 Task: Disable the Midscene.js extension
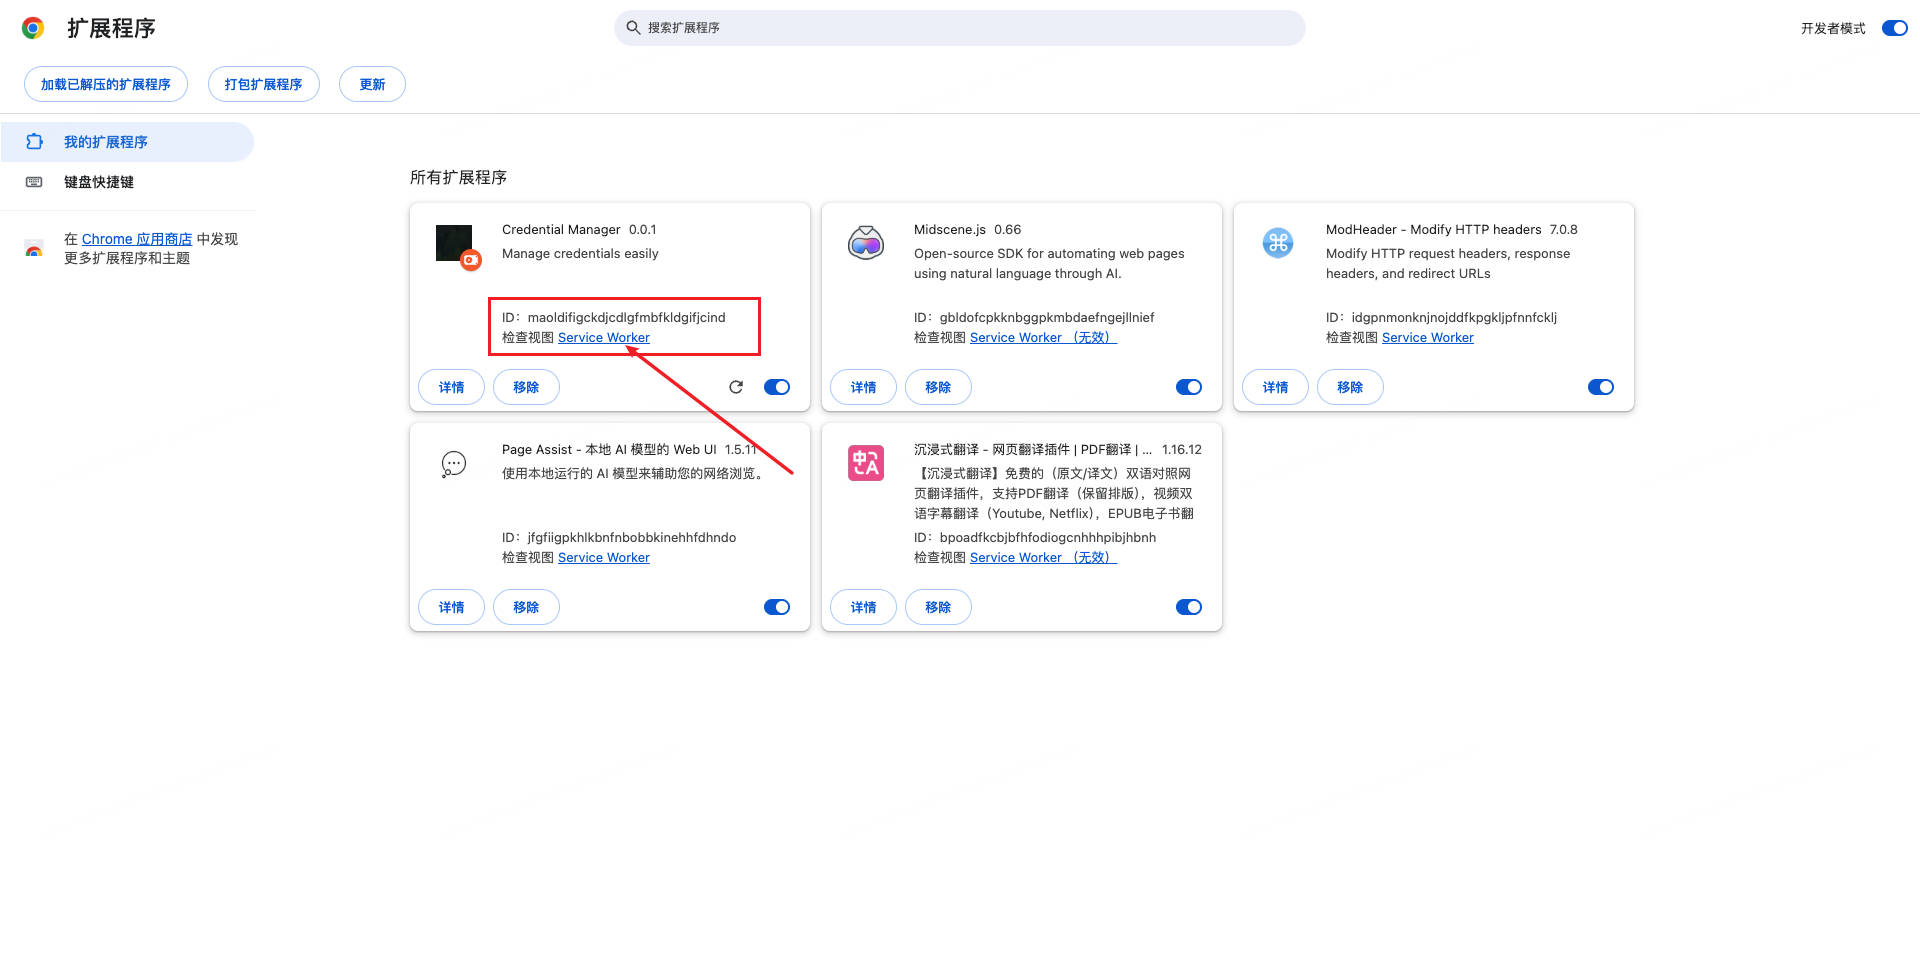(1189, 387)
